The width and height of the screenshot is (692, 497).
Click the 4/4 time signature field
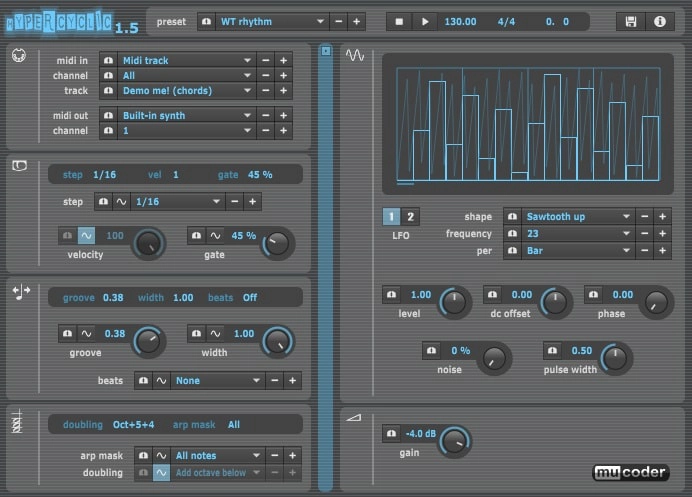pos(506,22)
